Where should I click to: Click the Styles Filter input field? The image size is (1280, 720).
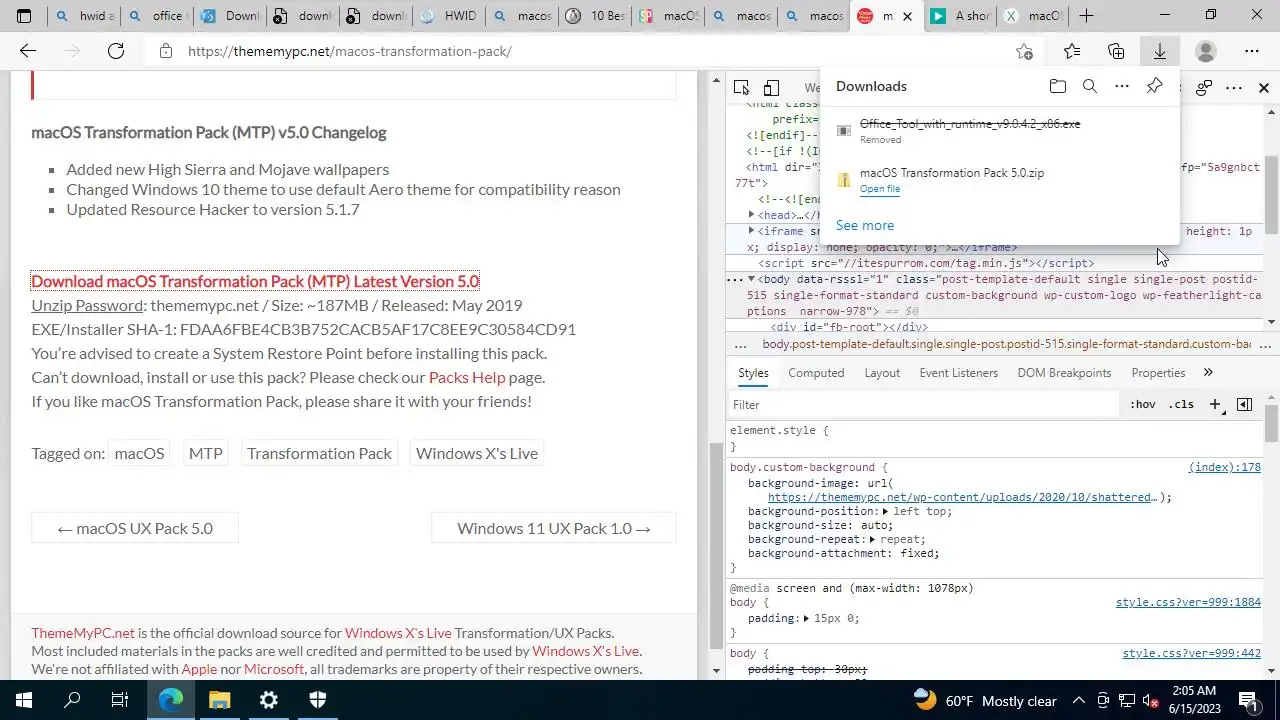coord(922,405)
